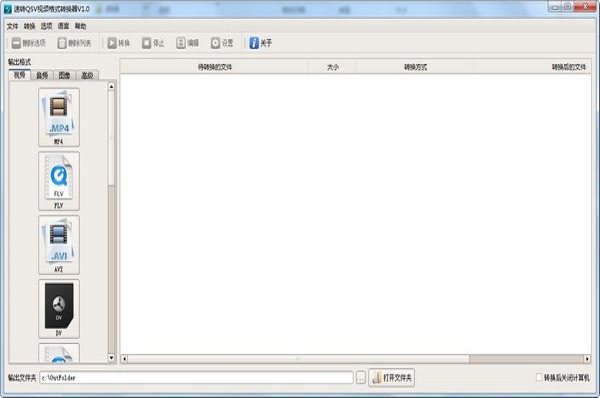Open the 文件 (file) menu
The image size is (600, 398).
pos(12,26)
